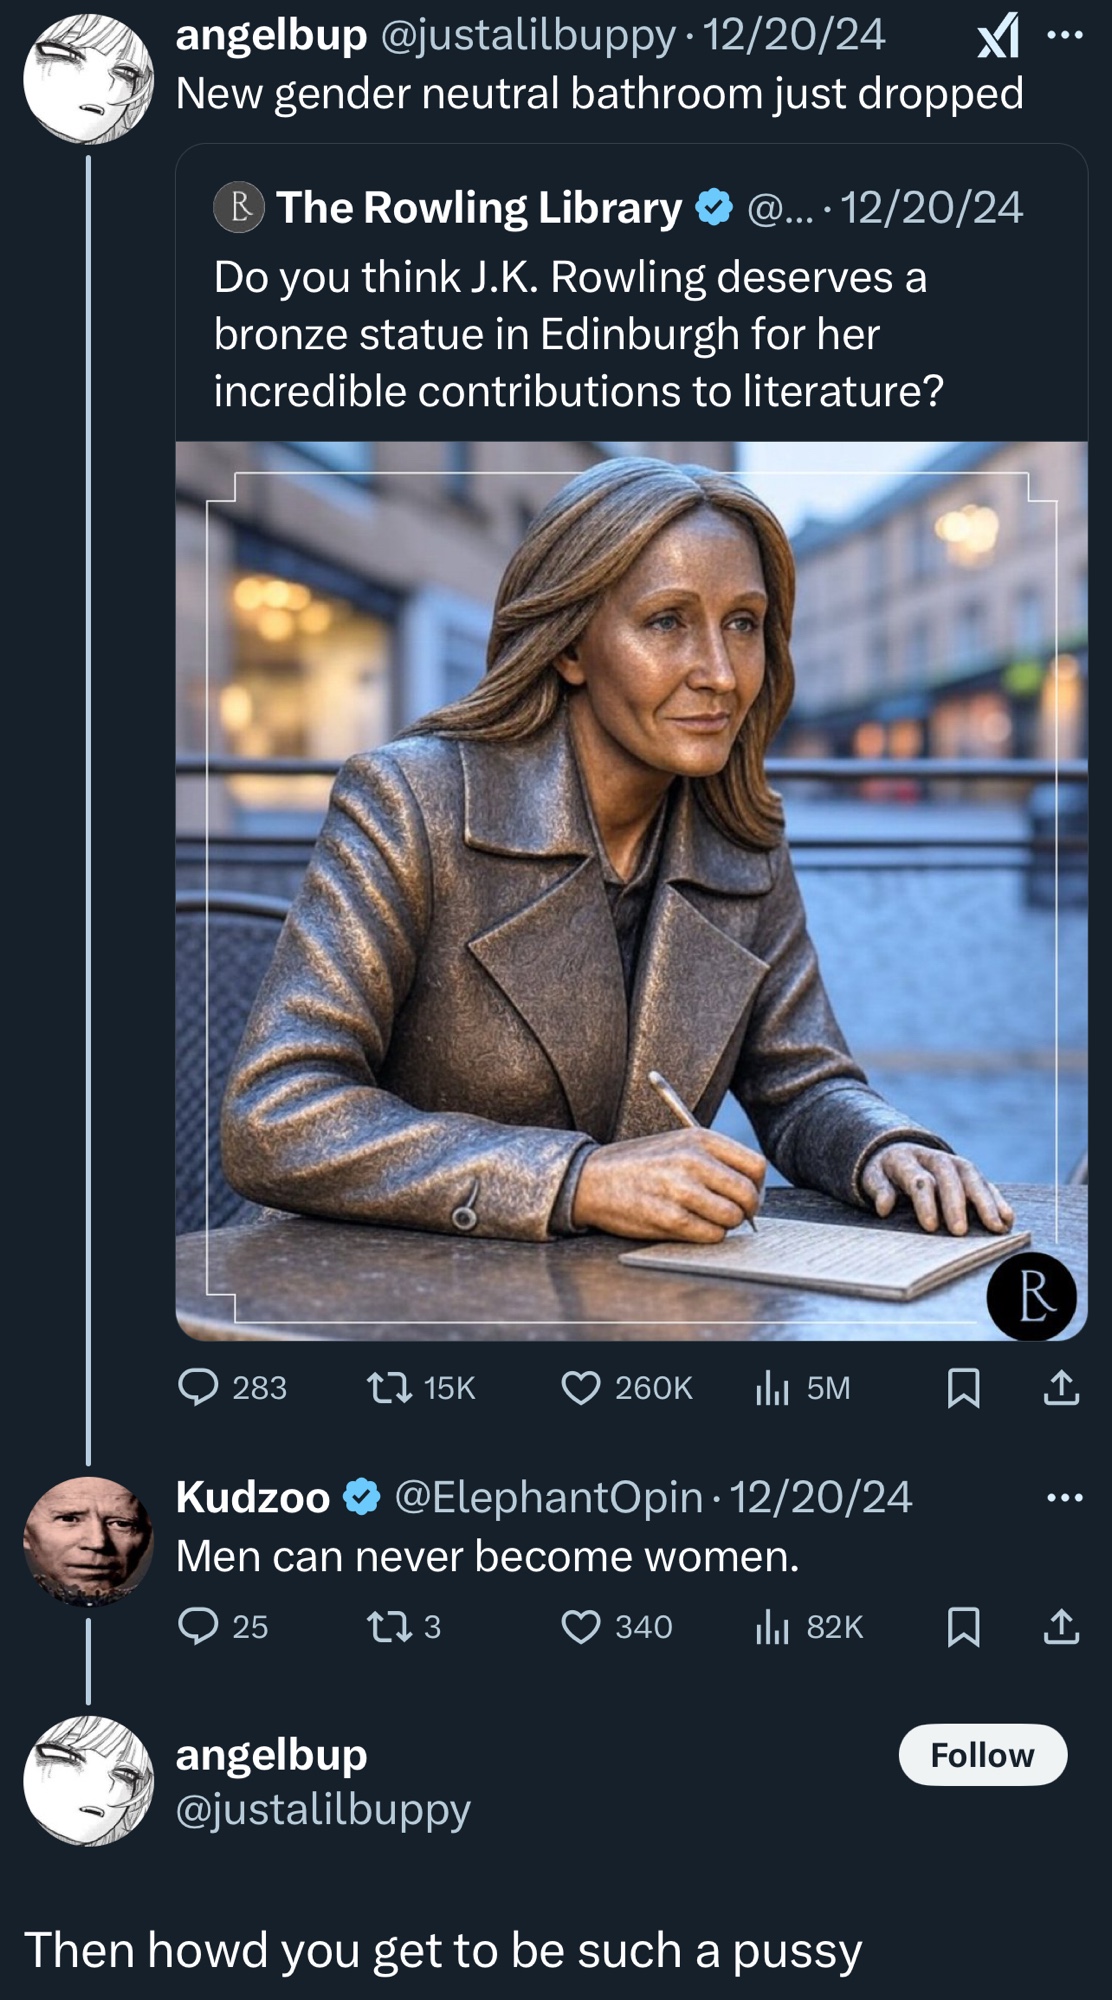Open the @justalilbuppy handle under bottom tweet
Viewport: 1112px width, 2000px height.
323,1809
